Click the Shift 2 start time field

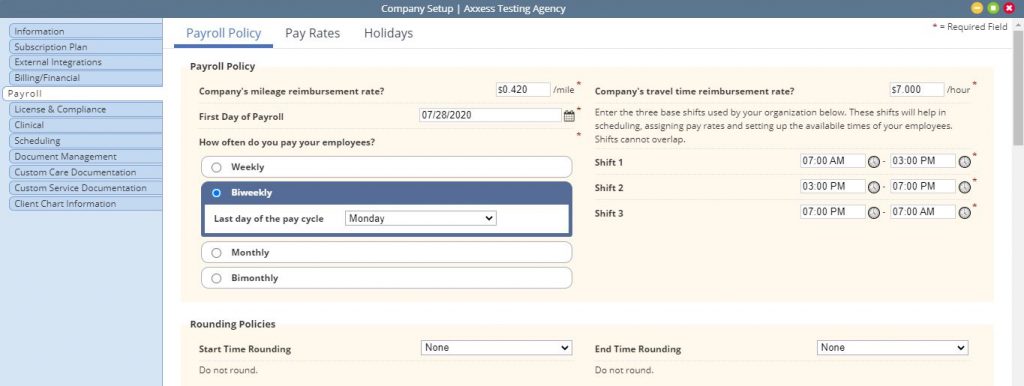coord(833,186)
